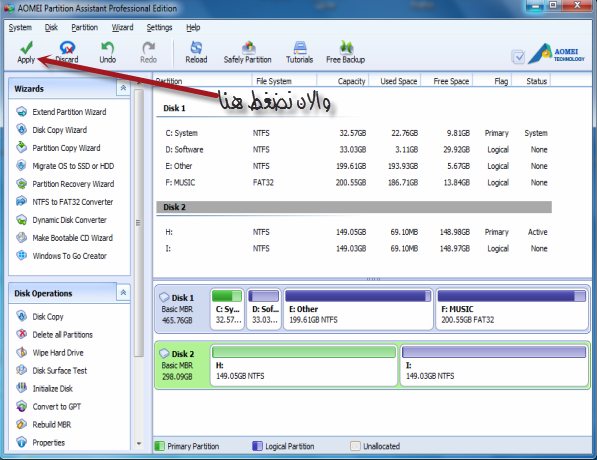Click the Unallocated legend swatch
This screenshot has width=597, height=460.
tap(355, 446)
